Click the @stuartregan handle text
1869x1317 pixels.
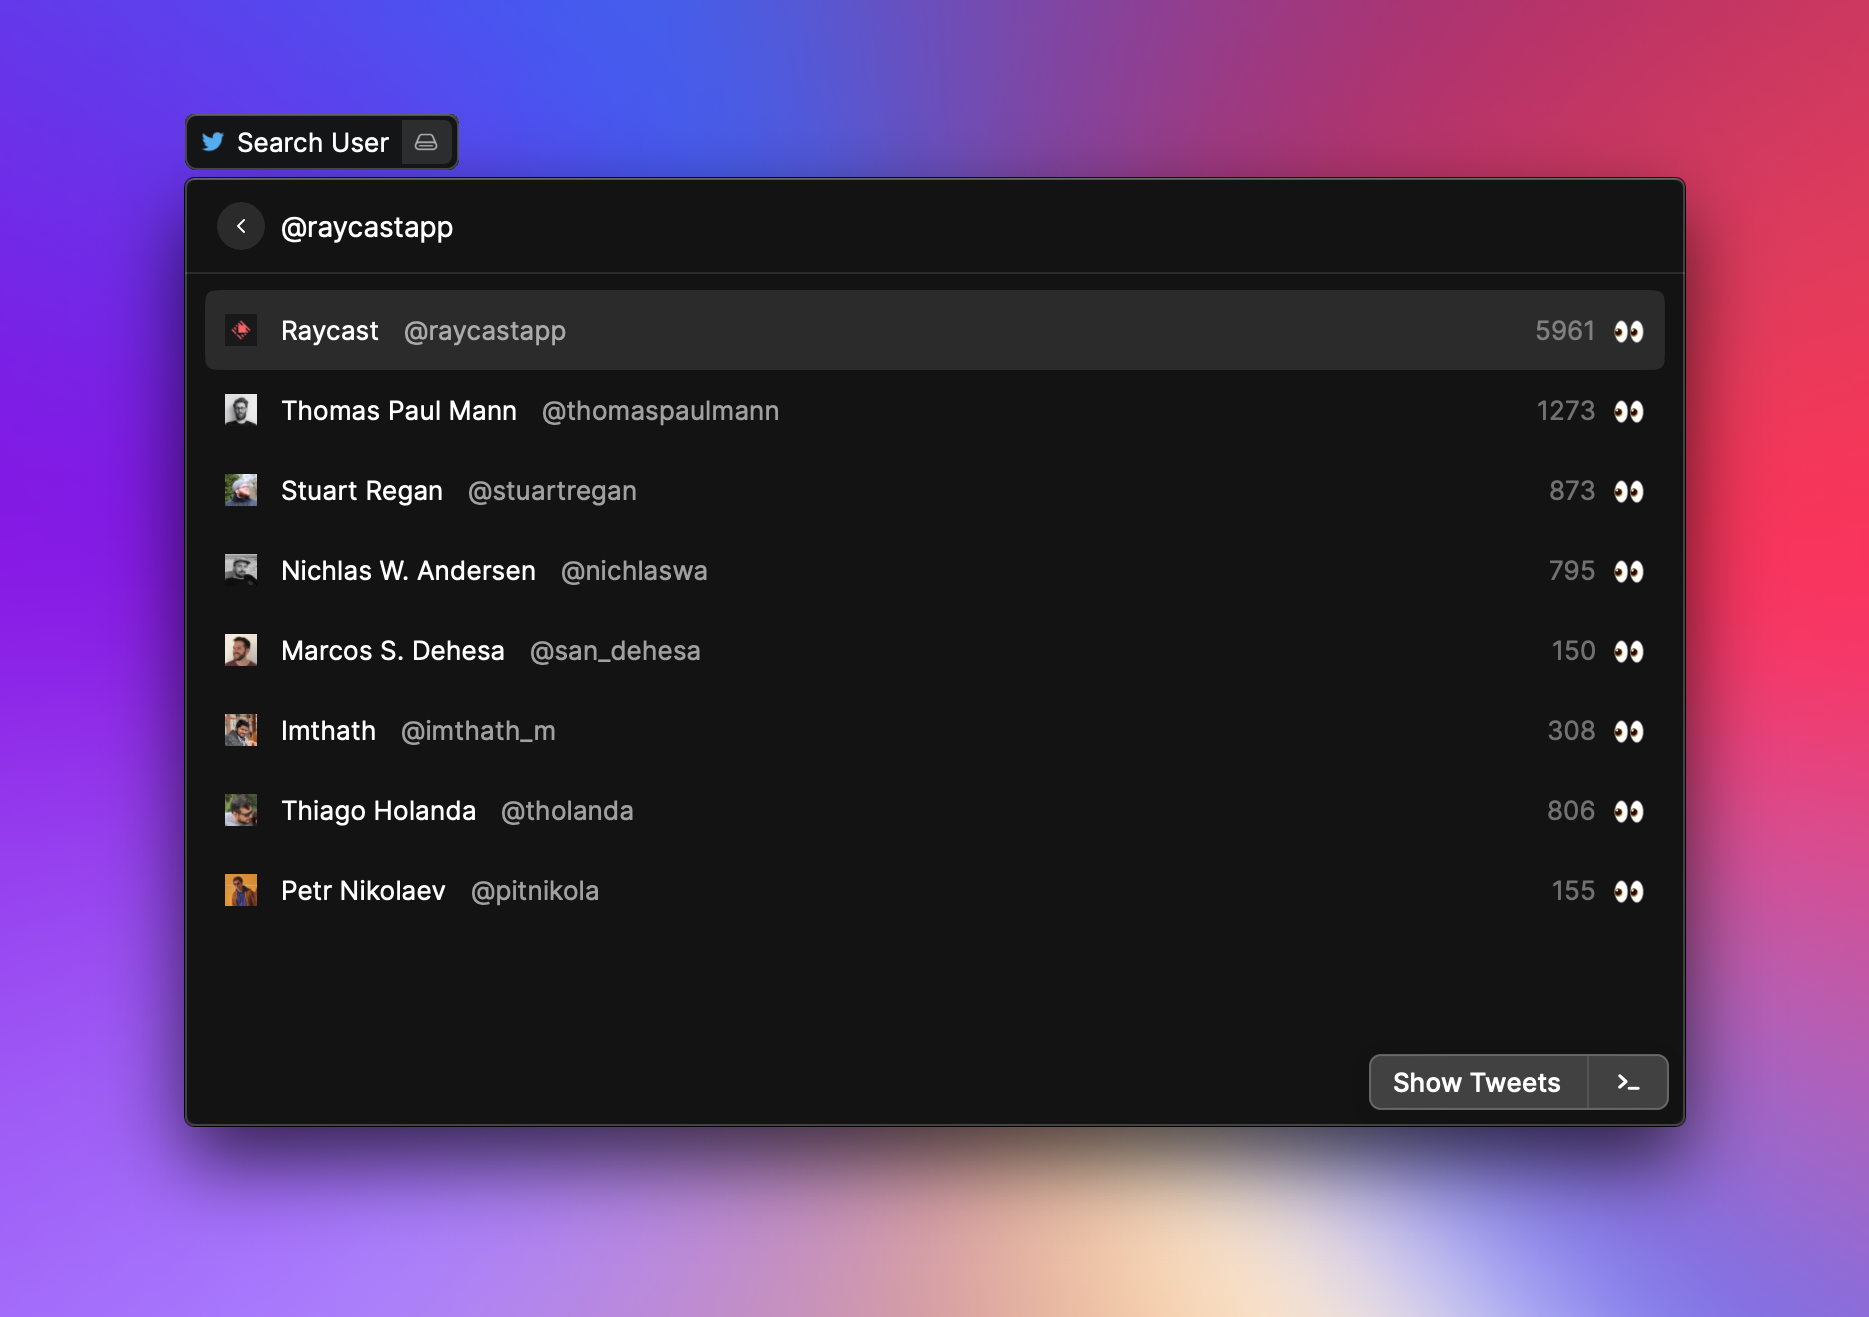point(552,491)
